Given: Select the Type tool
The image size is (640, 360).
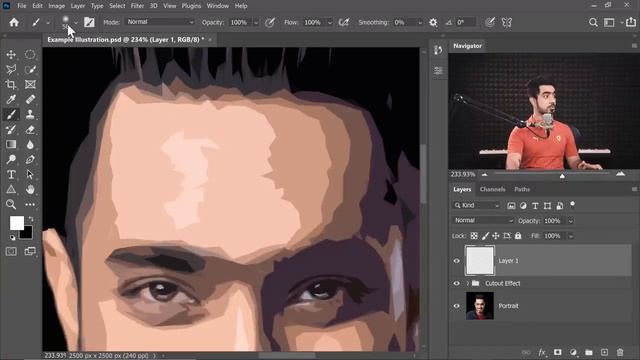Looking at the screenshot, I should [11, 174].
